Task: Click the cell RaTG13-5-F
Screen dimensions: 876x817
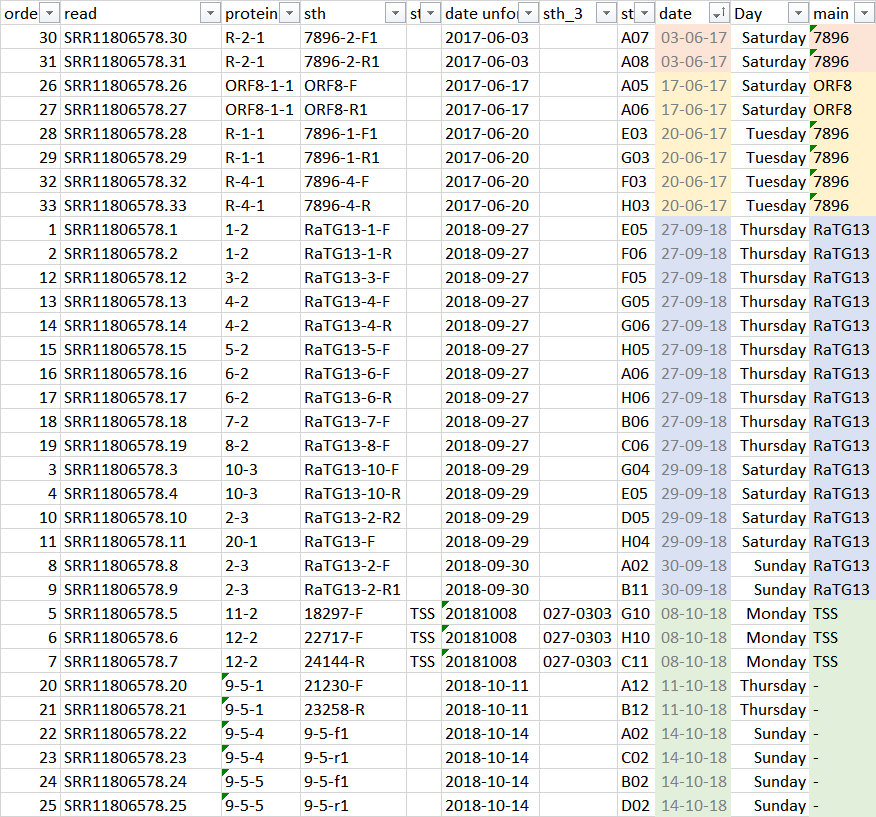Action: point(353,350)
